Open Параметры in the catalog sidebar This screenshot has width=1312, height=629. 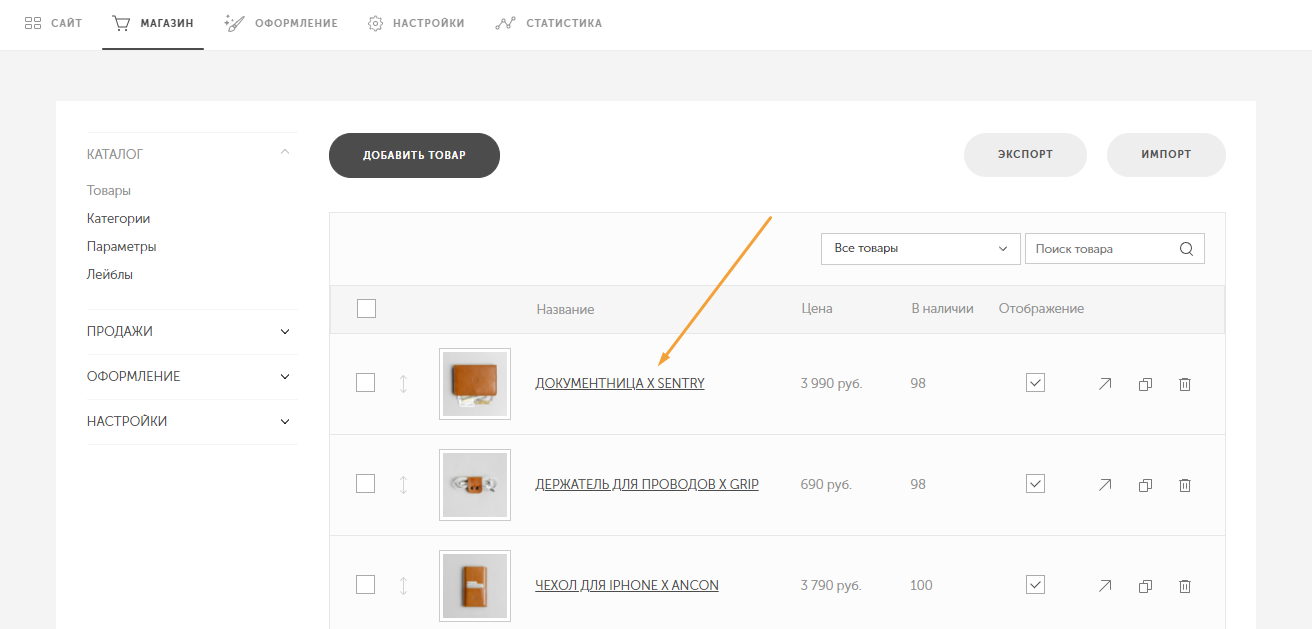(122, 246)
